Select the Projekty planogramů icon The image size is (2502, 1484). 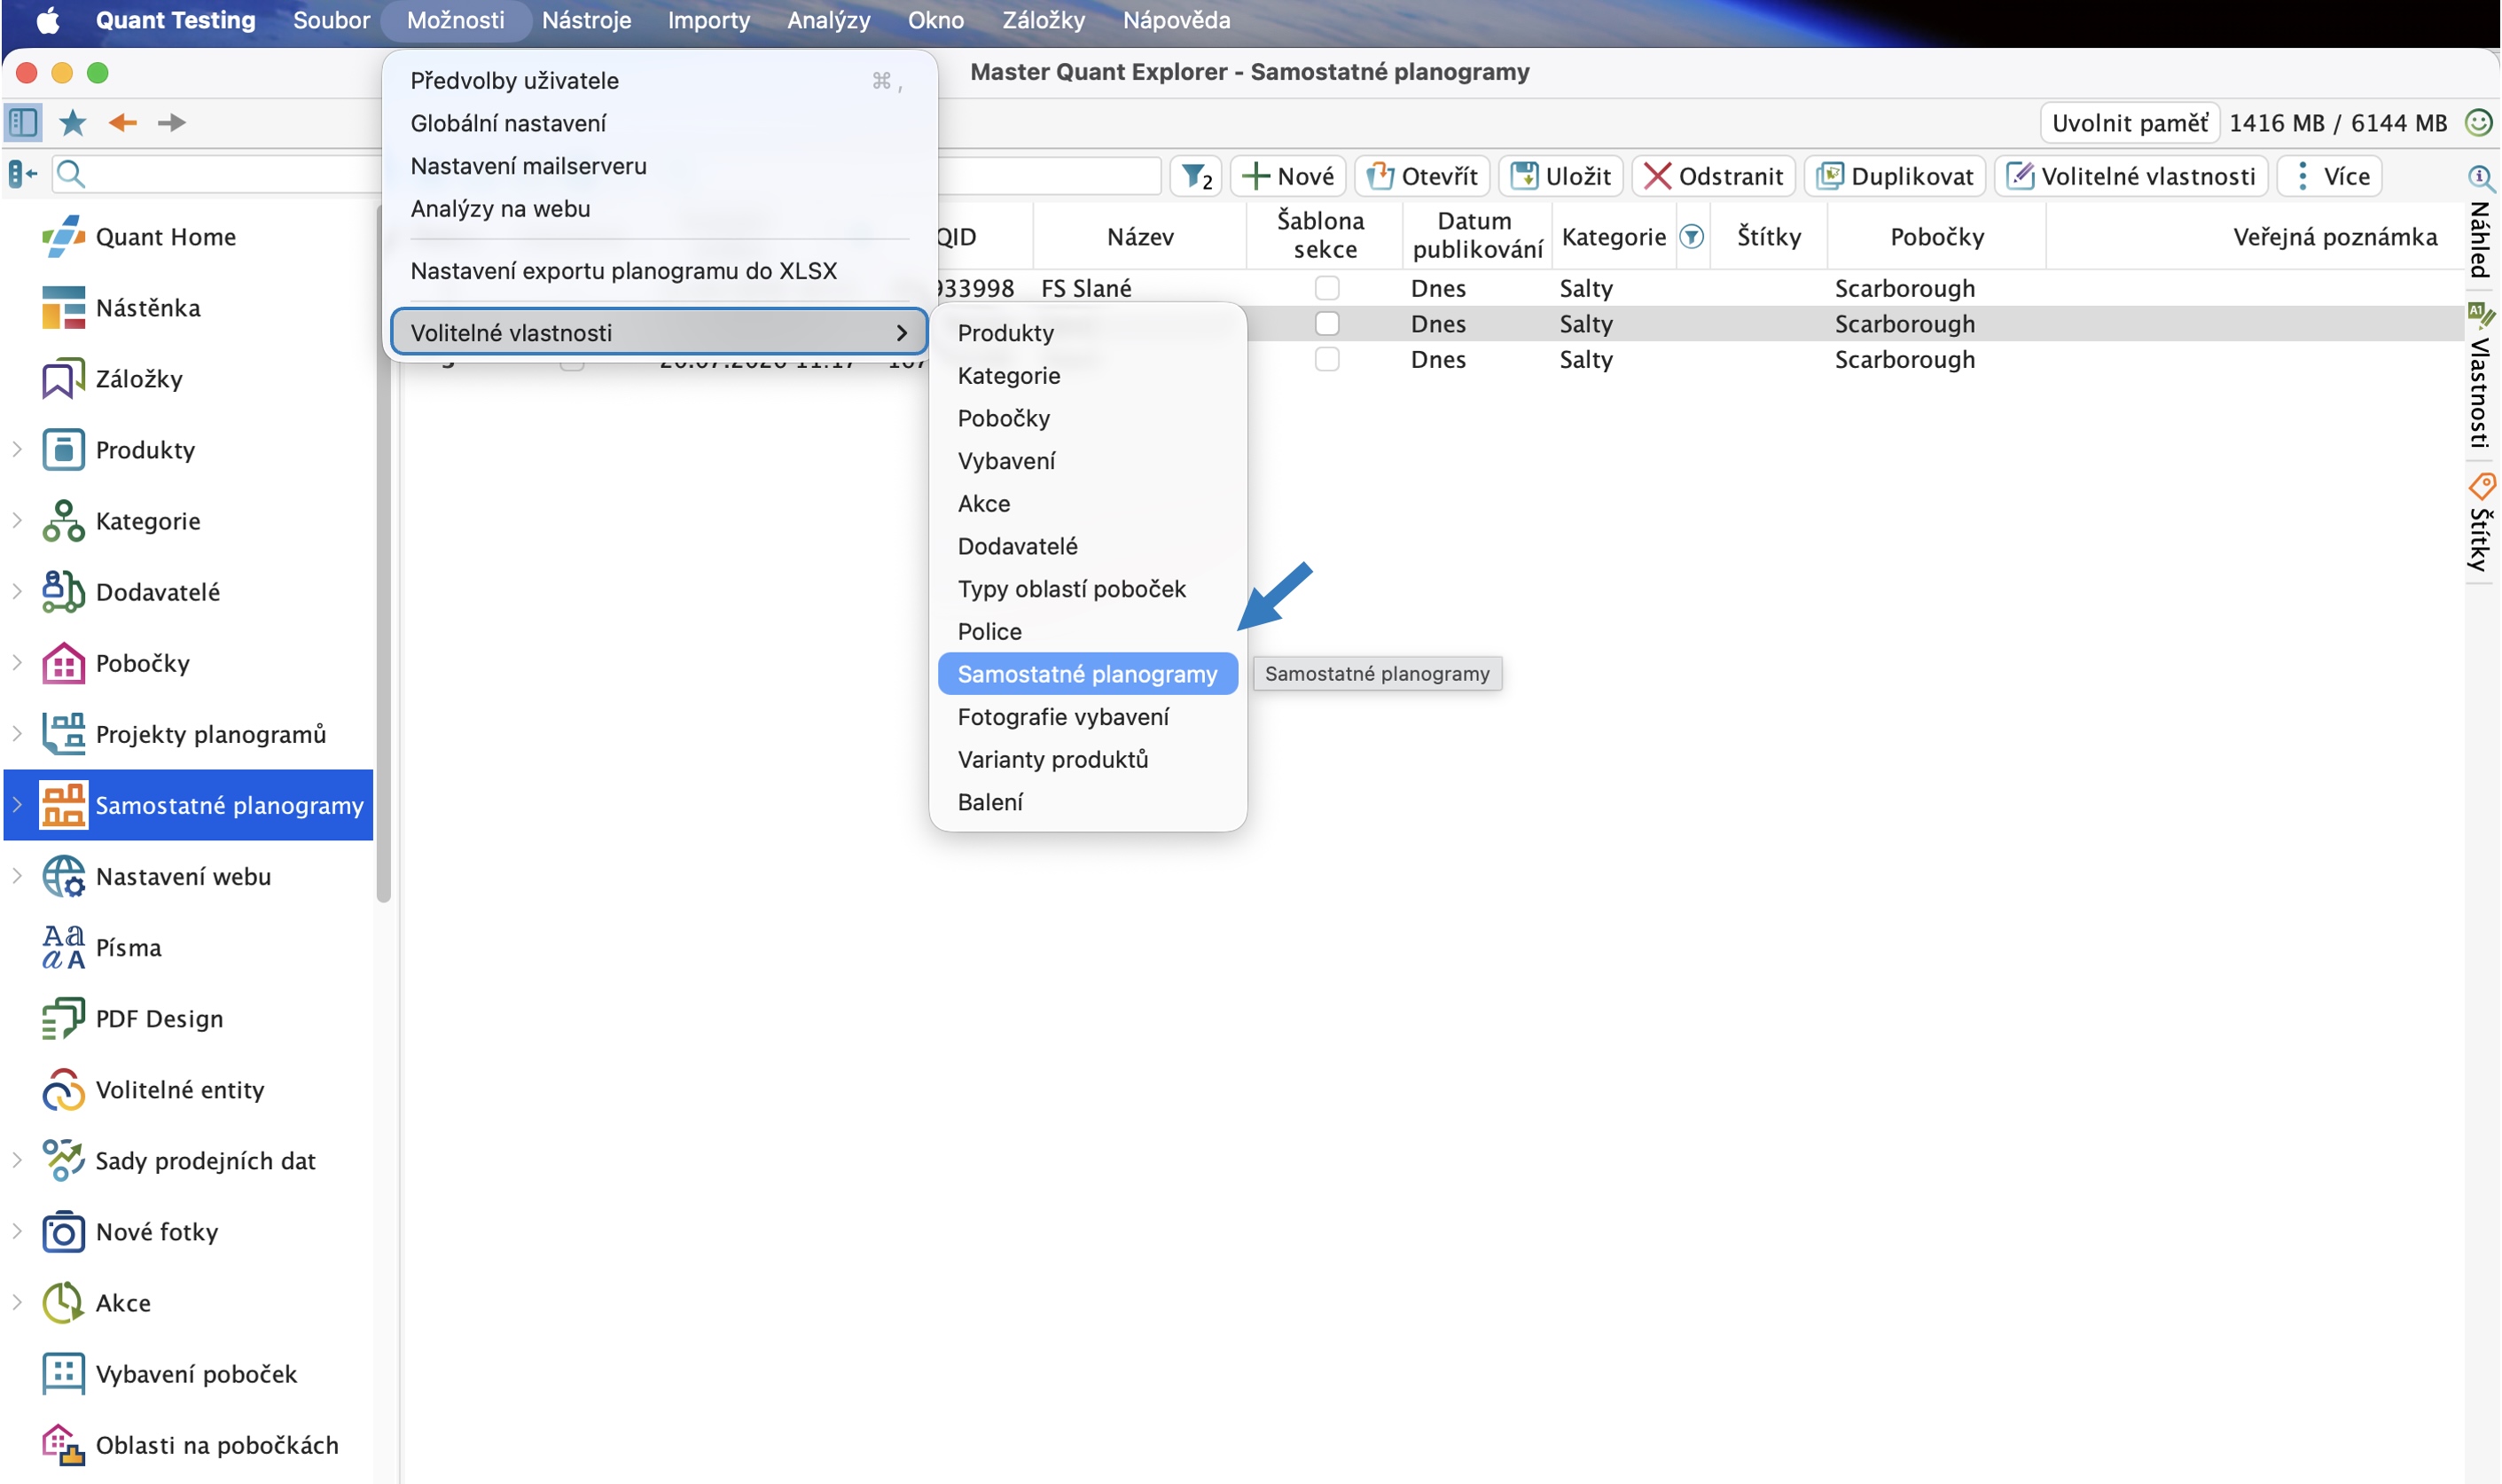coord(63,734)
